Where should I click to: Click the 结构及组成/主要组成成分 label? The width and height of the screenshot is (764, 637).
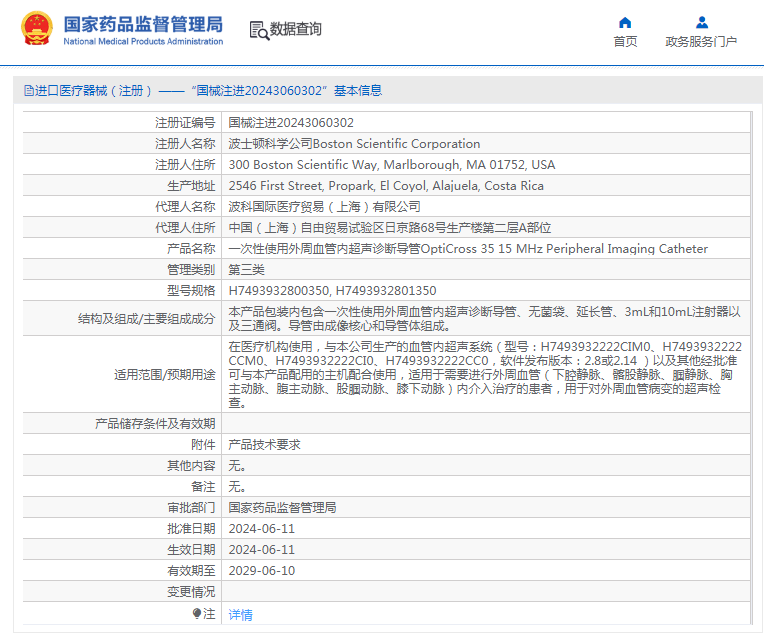(x=147, y=319)
